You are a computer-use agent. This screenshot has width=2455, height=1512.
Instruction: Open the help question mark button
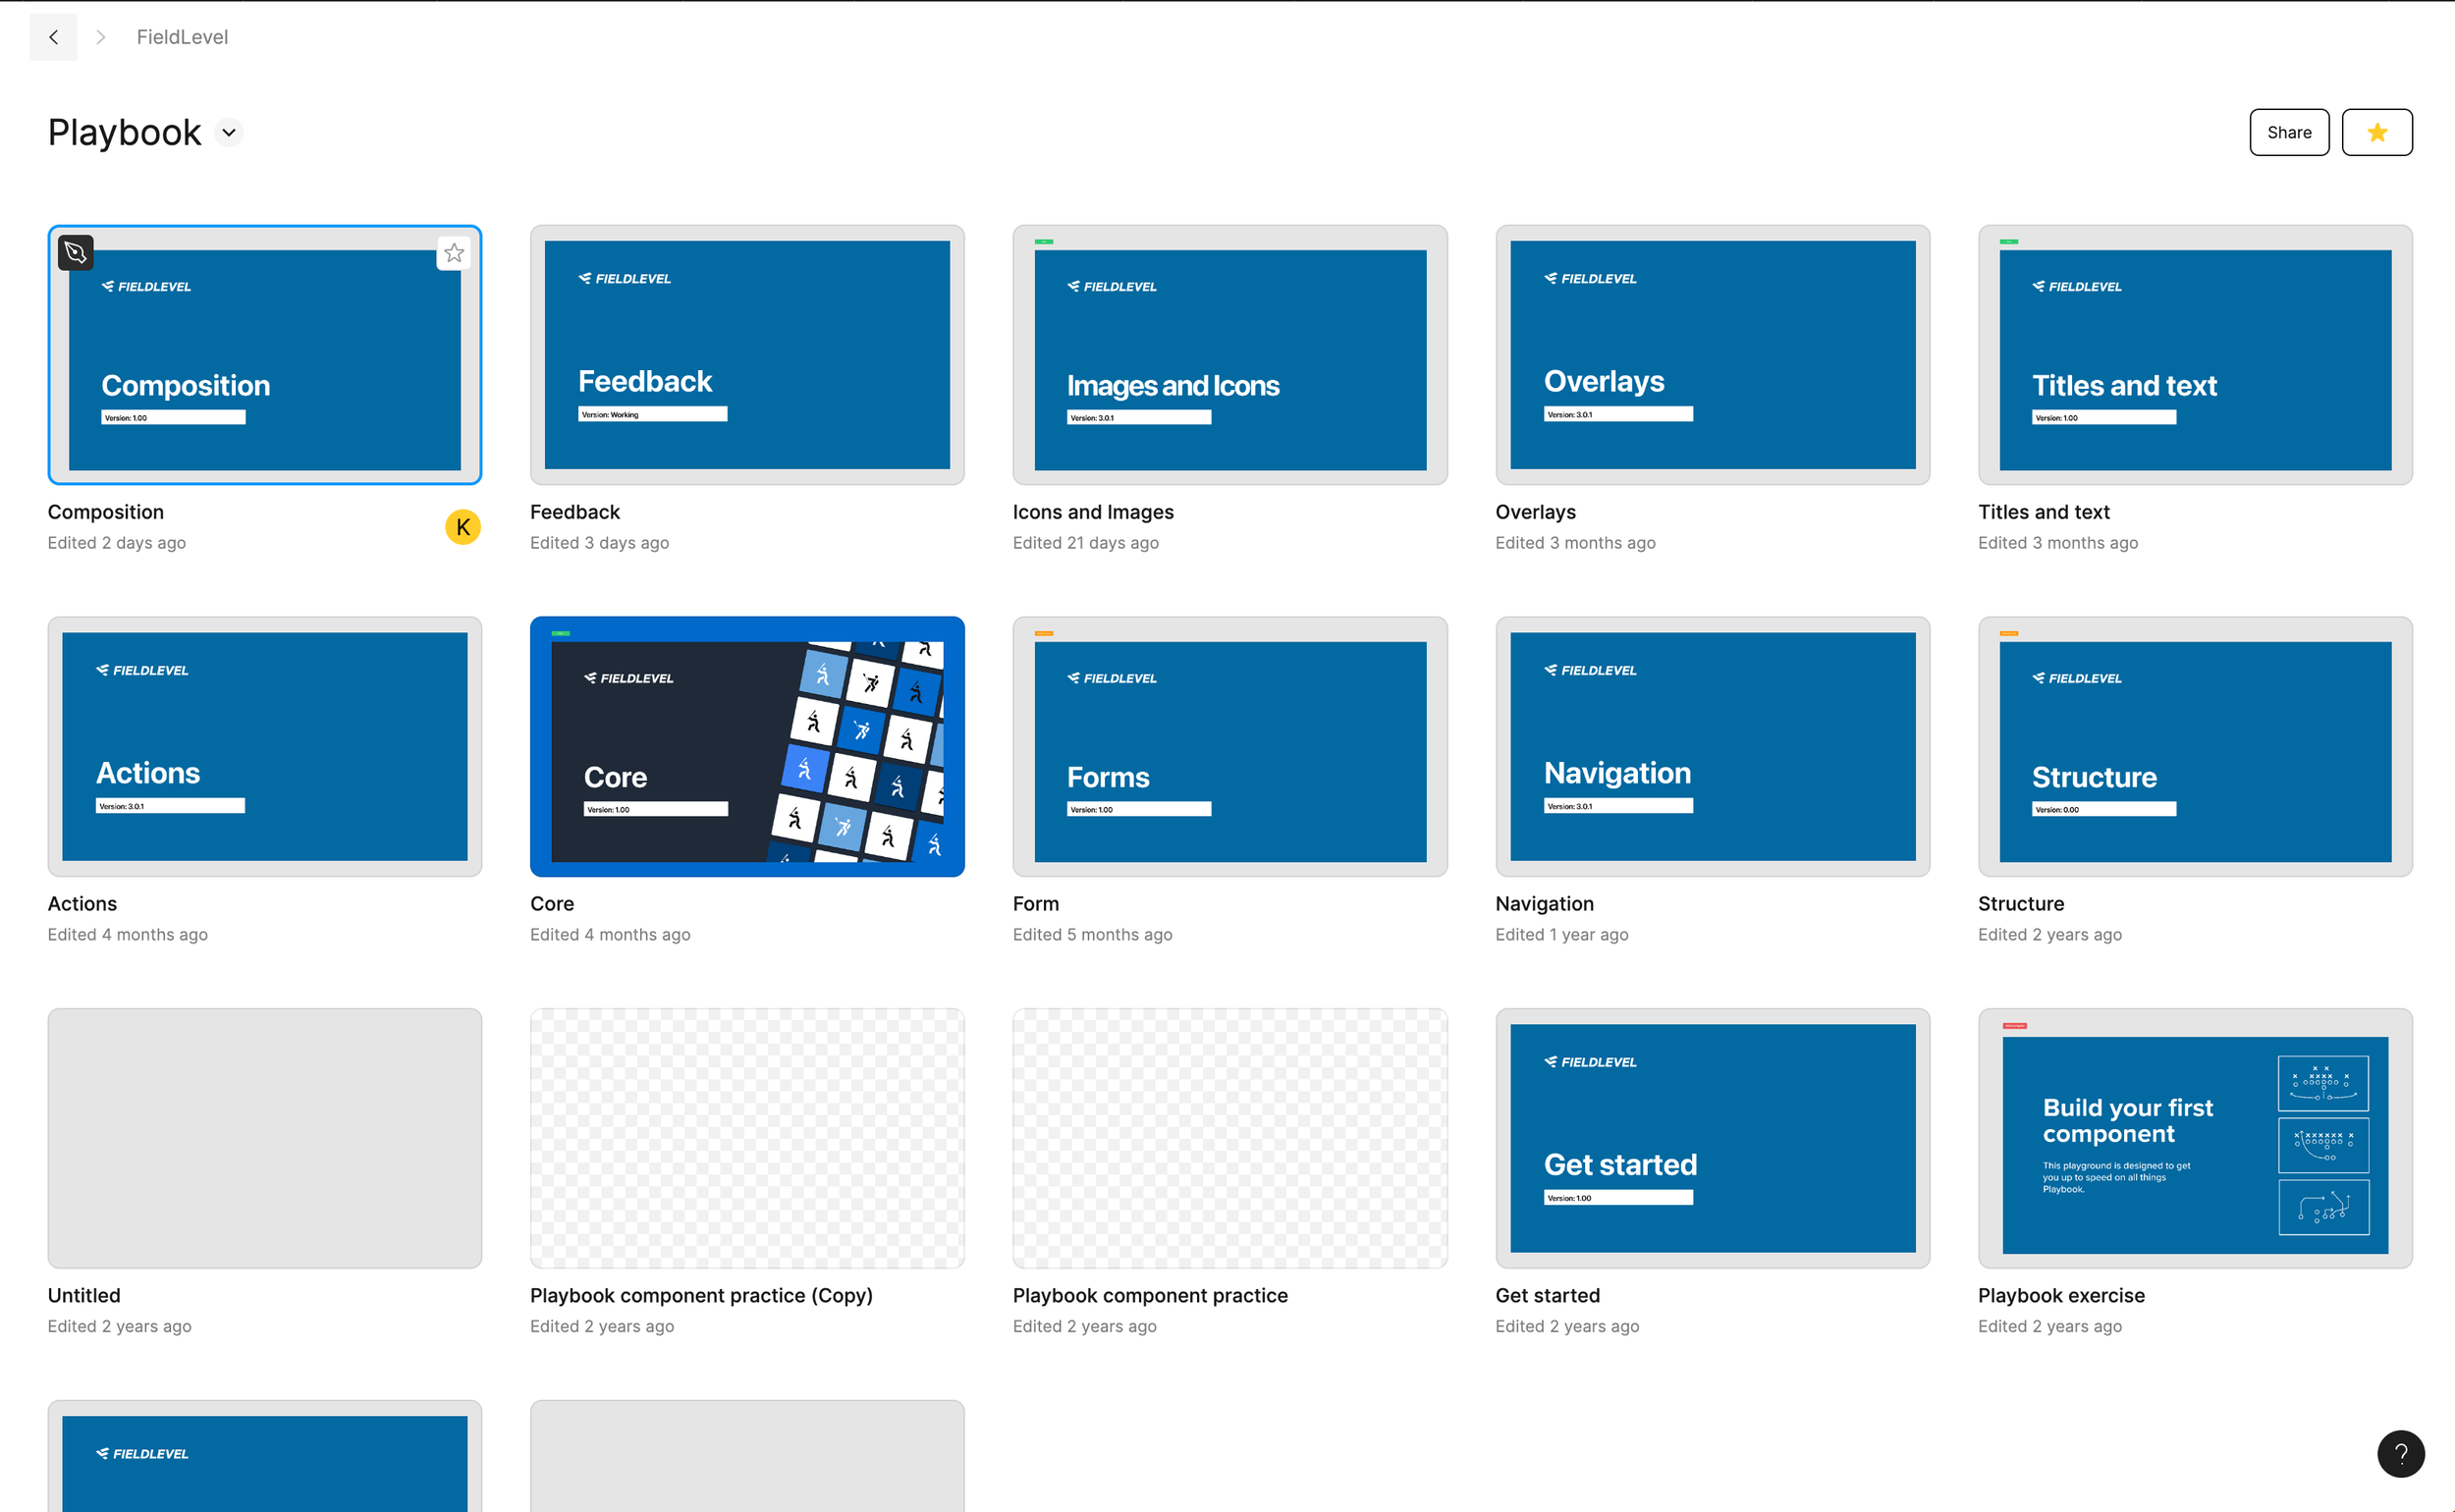point(2400,1453)
